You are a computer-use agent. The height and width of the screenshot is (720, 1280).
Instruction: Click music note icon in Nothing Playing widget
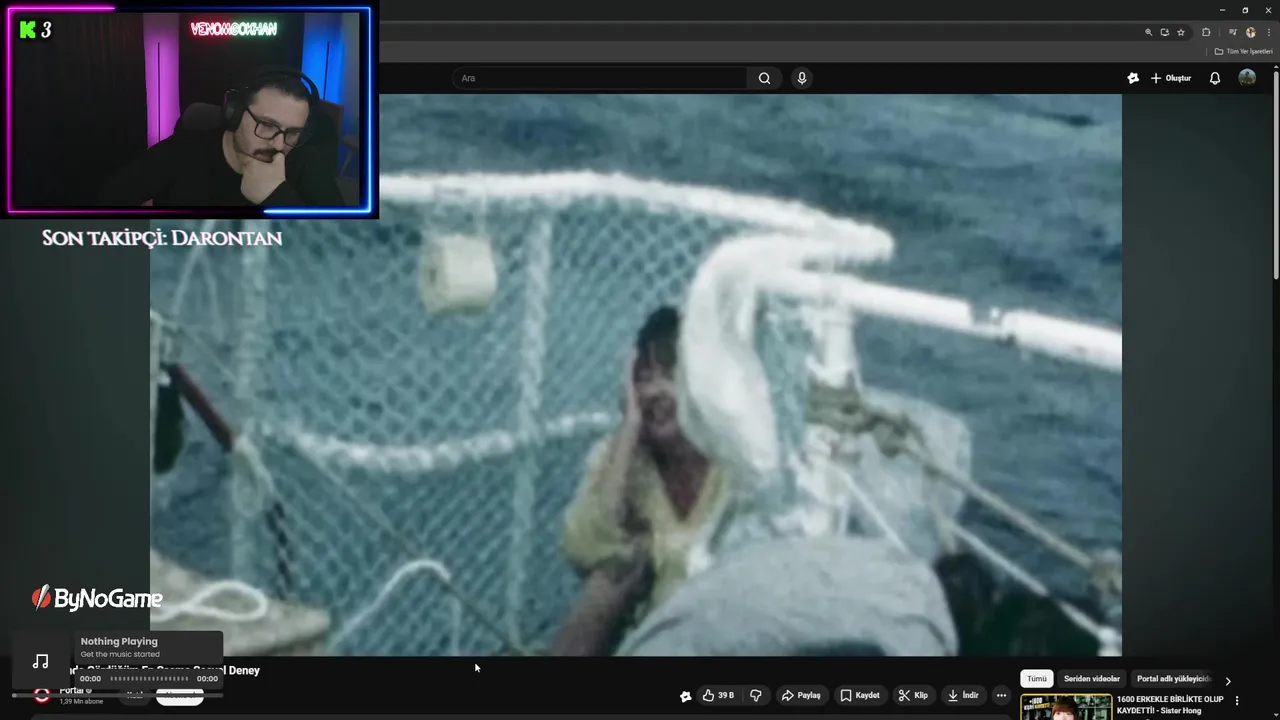click(40, 661)
